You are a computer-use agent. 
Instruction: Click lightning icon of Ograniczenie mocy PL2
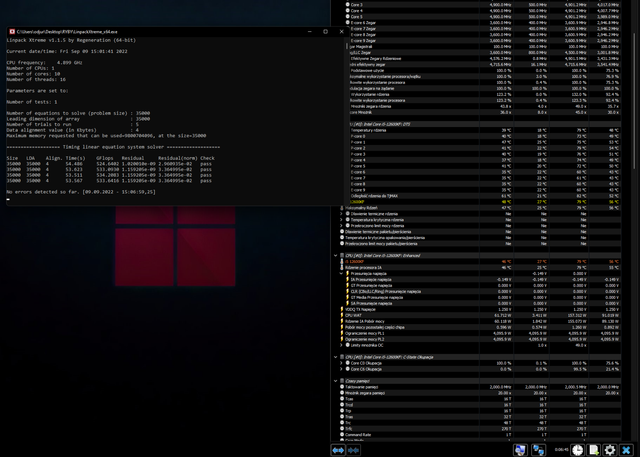[x=342, y=339]
